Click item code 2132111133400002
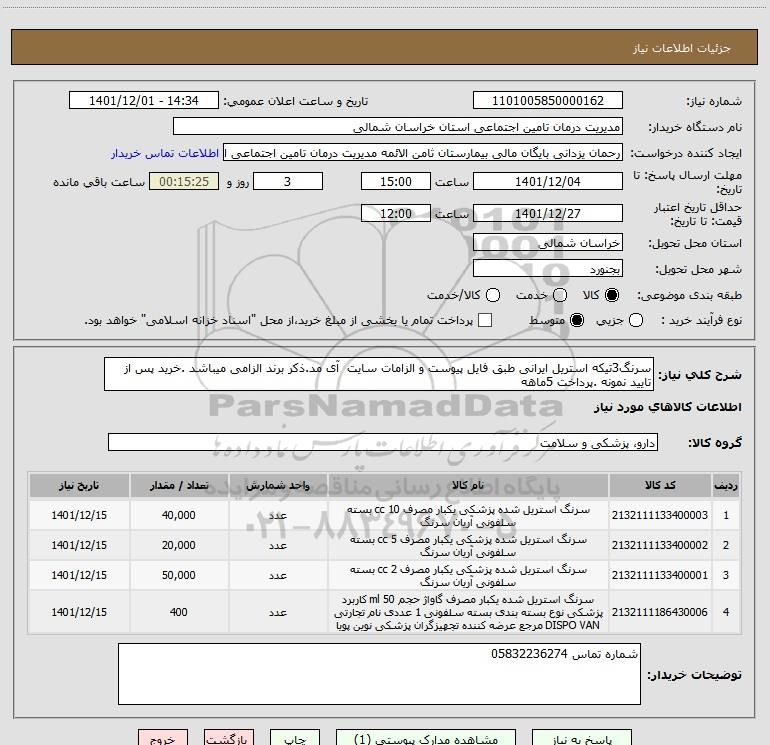770x745 pixels. [x=660, y=545]
